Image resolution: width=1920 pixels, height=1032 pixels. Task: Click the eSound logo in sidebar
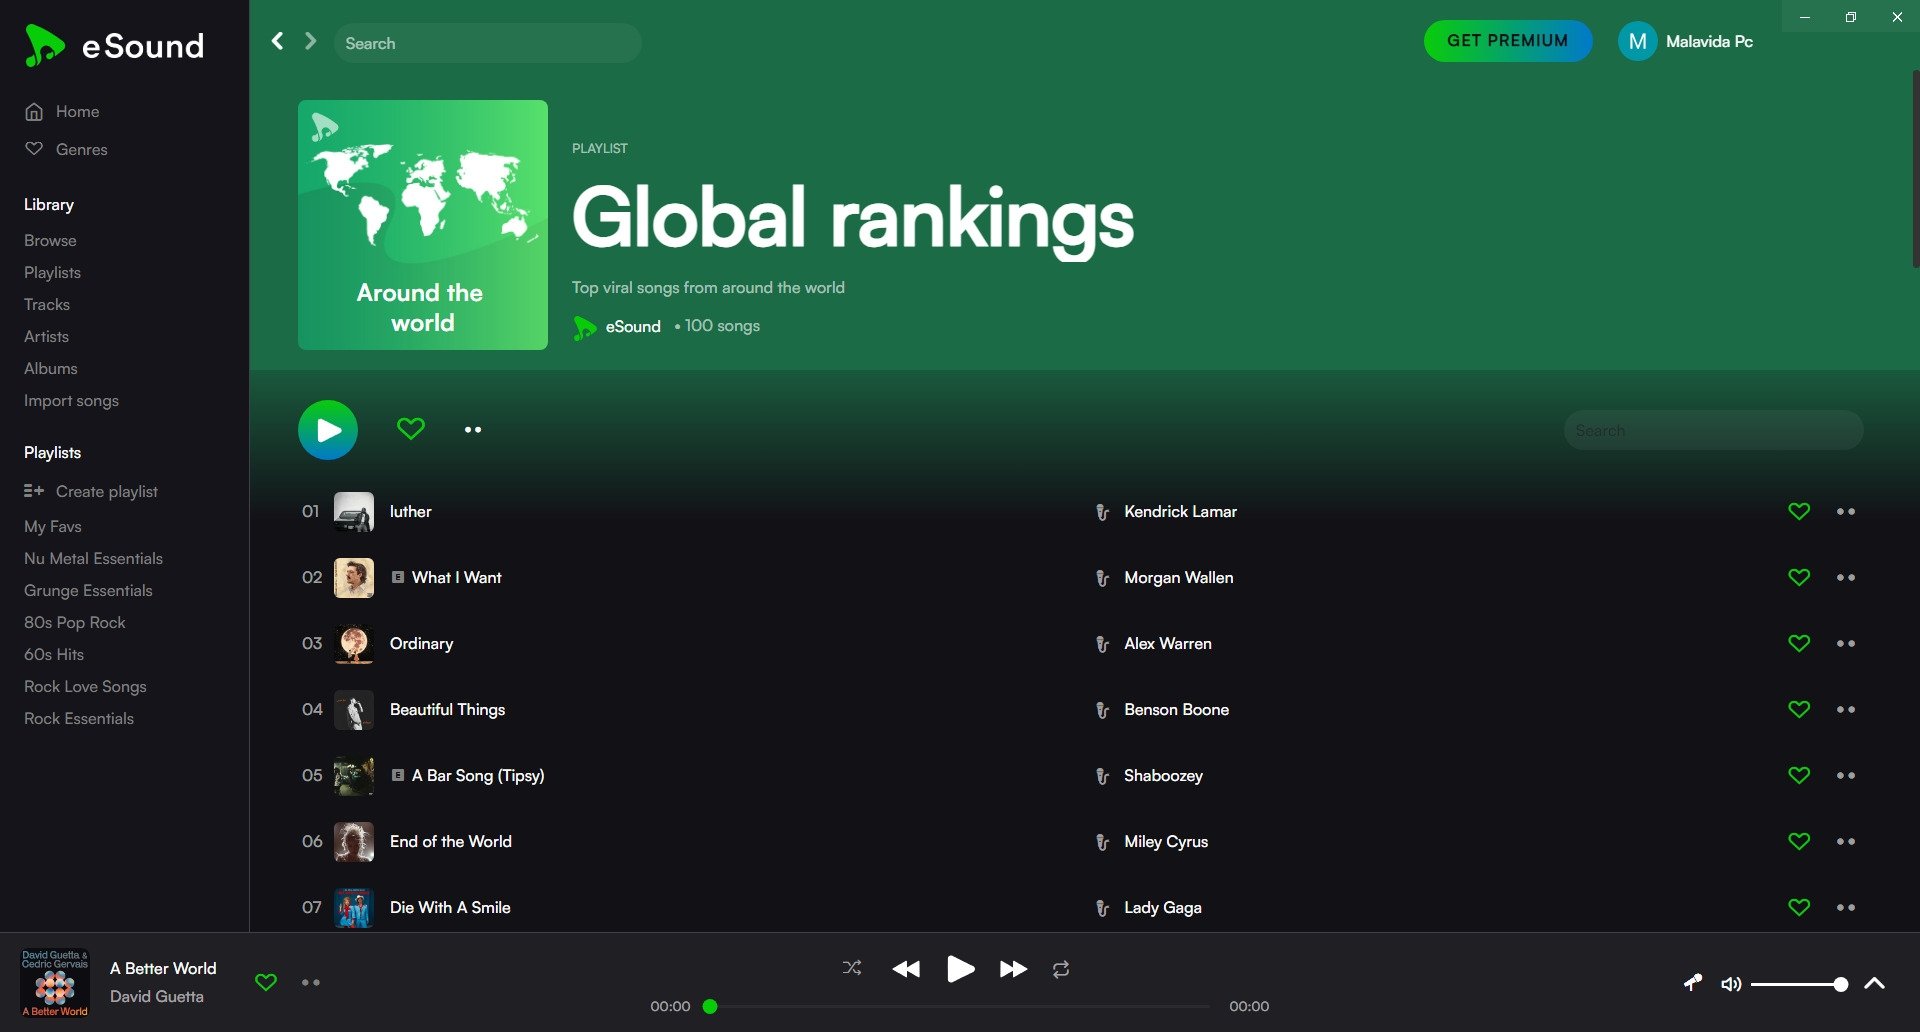point(114,46)
